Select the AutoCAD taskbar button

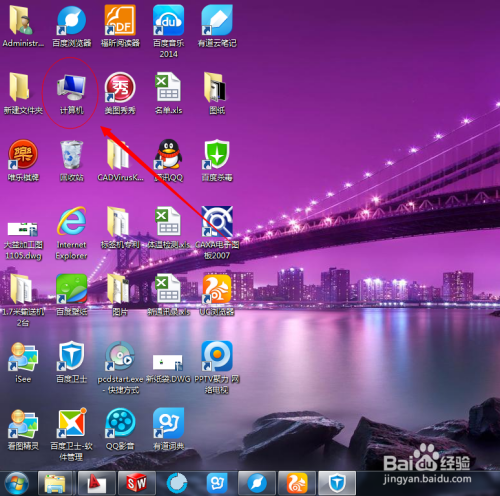click(97, 483)
